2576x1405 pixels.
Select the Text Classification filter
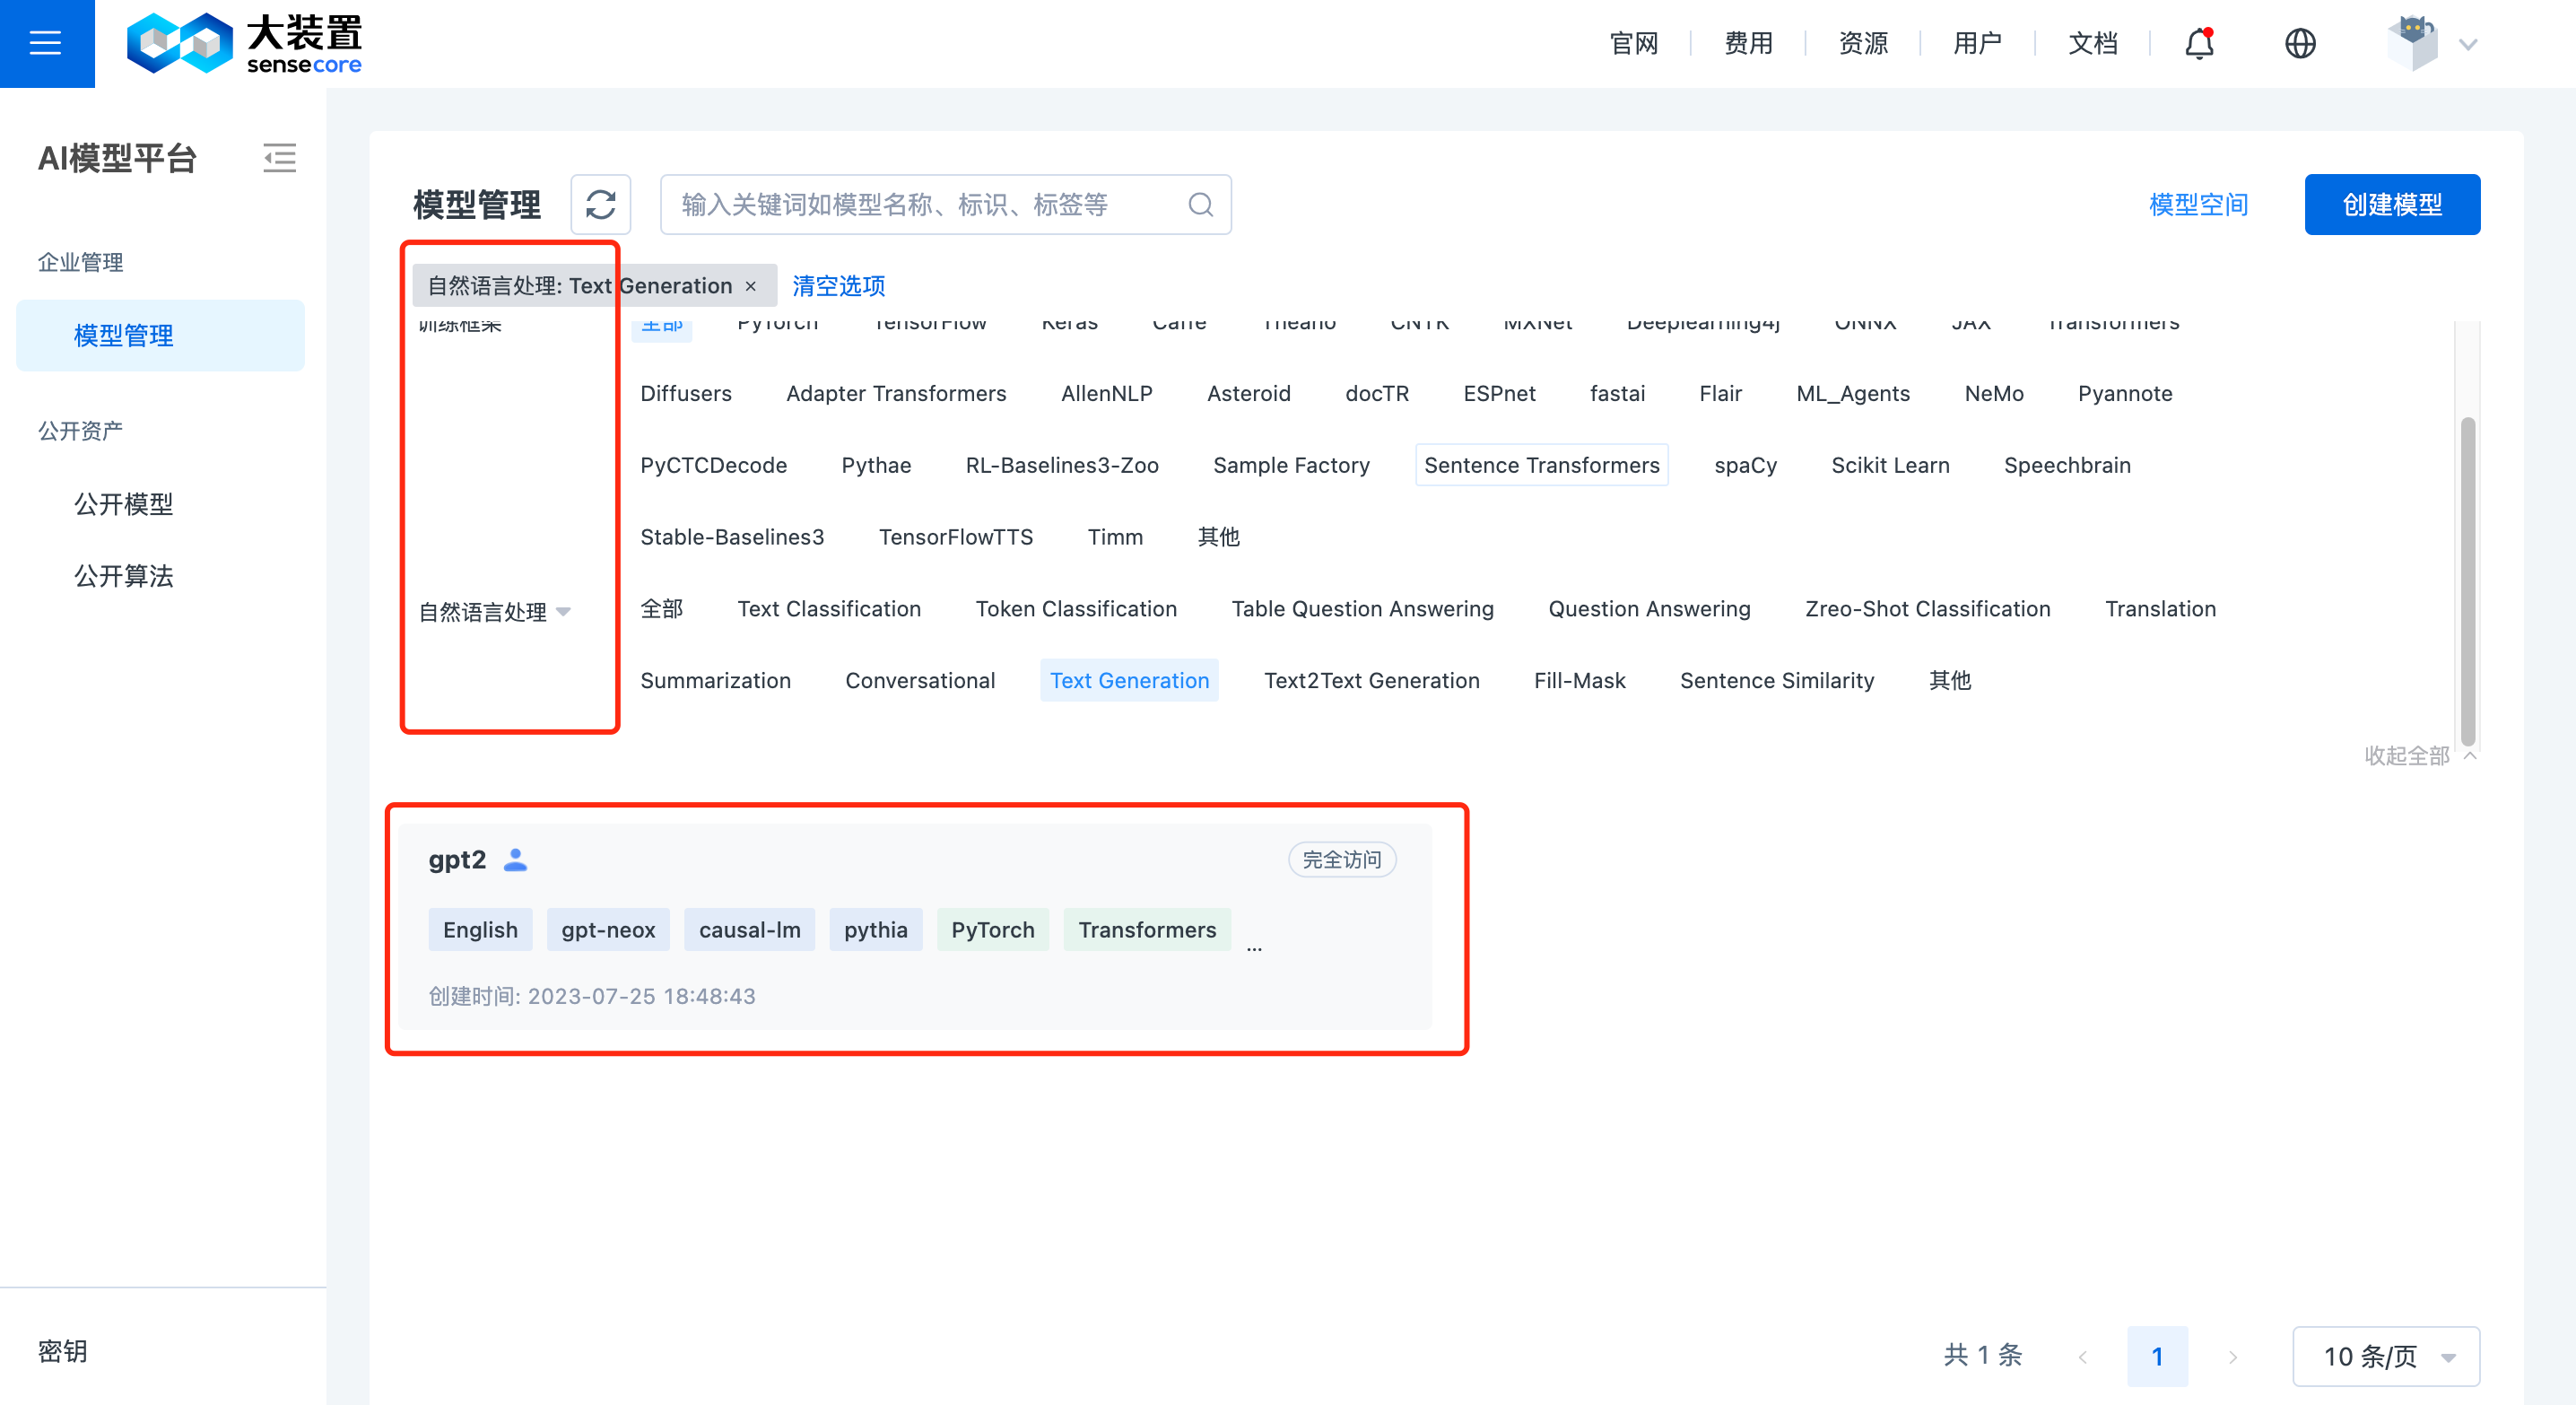pos(829,609)
